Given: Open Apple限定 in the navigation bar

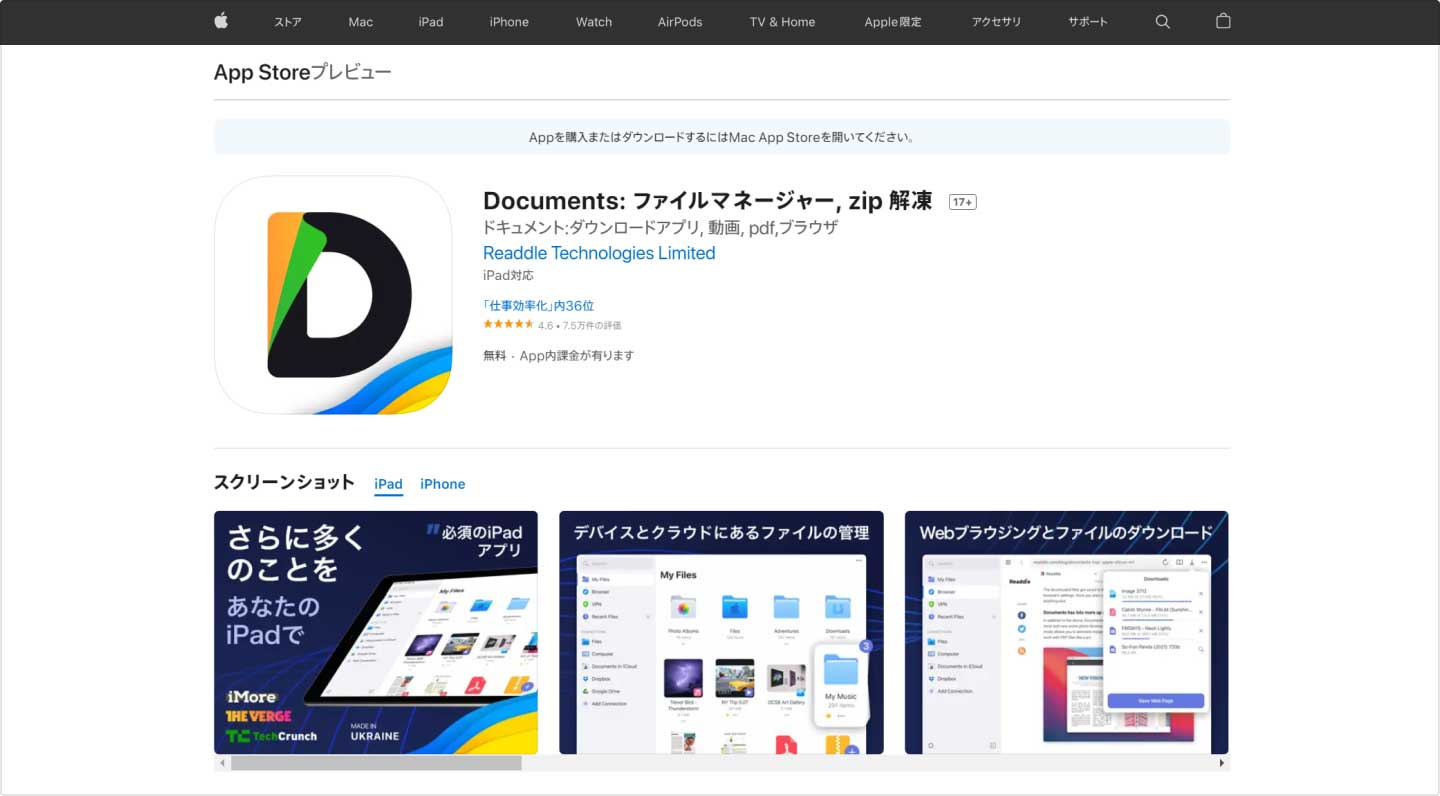Looking at the screenshot, I should click(893, 22).
